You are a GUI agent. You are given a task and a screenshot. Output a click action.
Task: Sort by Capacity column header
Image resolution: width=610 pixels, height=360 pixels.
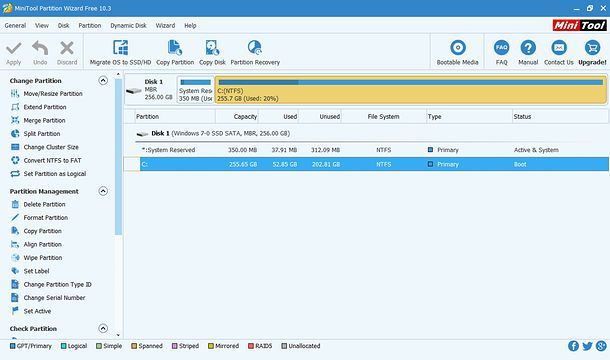click(x=237, y=116)
